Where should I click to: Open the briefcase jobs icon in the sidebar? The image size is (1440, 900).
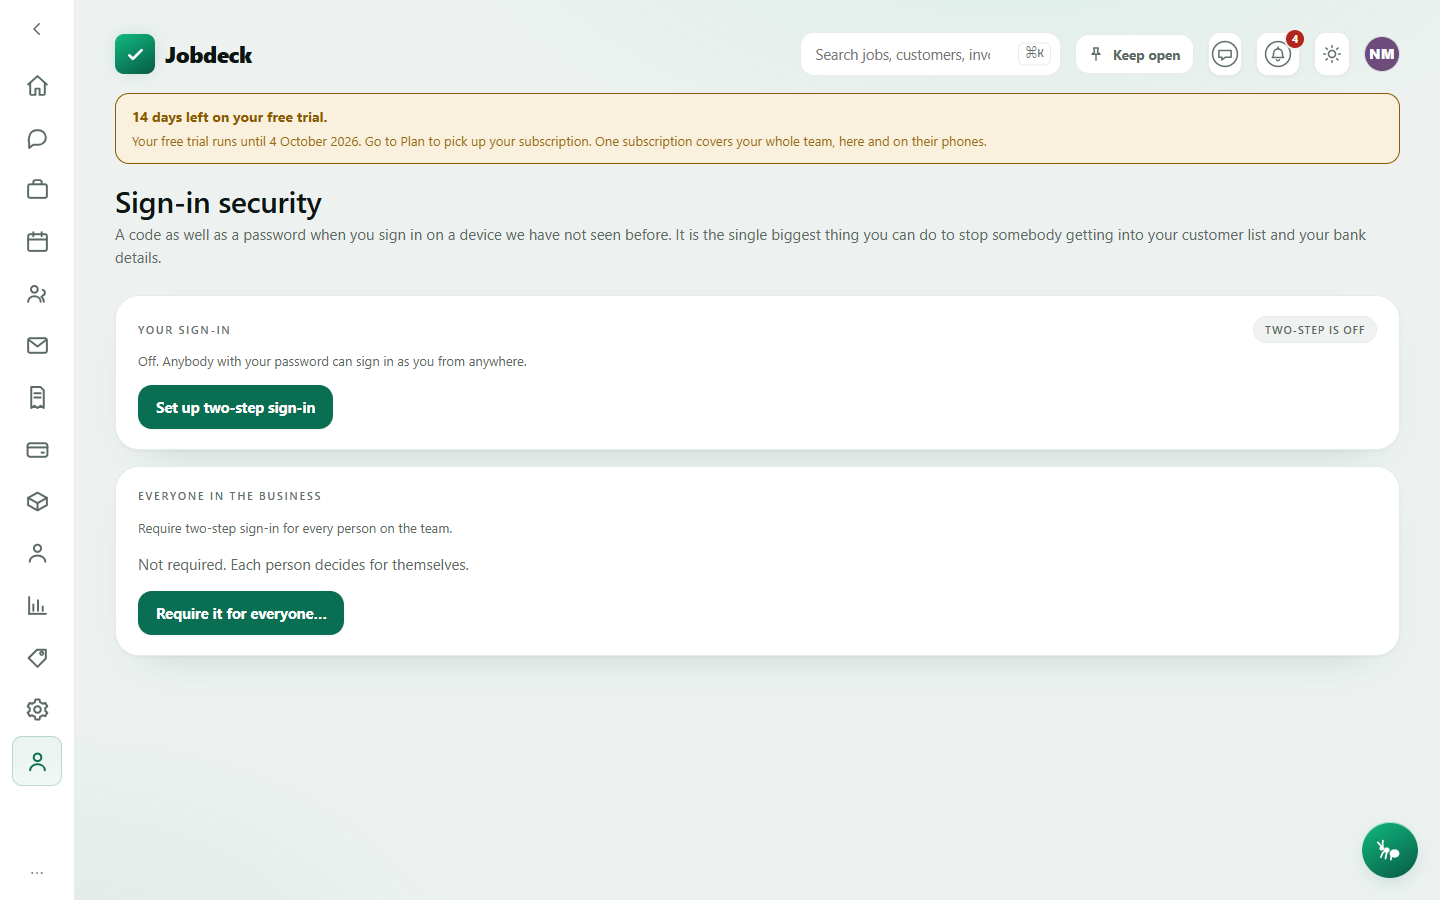coord(37,190)
